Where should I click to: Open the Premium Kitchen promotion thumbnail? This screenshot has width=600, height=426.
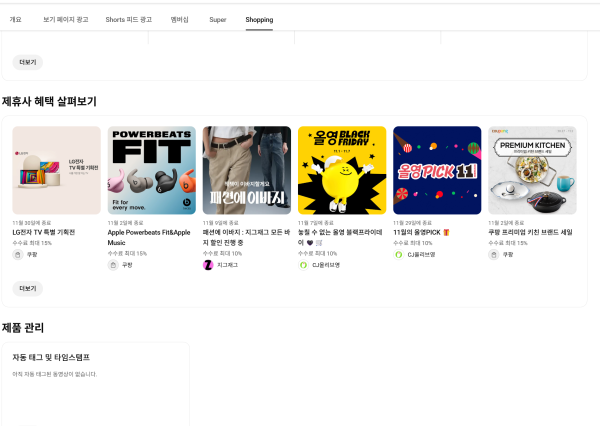click(x=532, y=170)
